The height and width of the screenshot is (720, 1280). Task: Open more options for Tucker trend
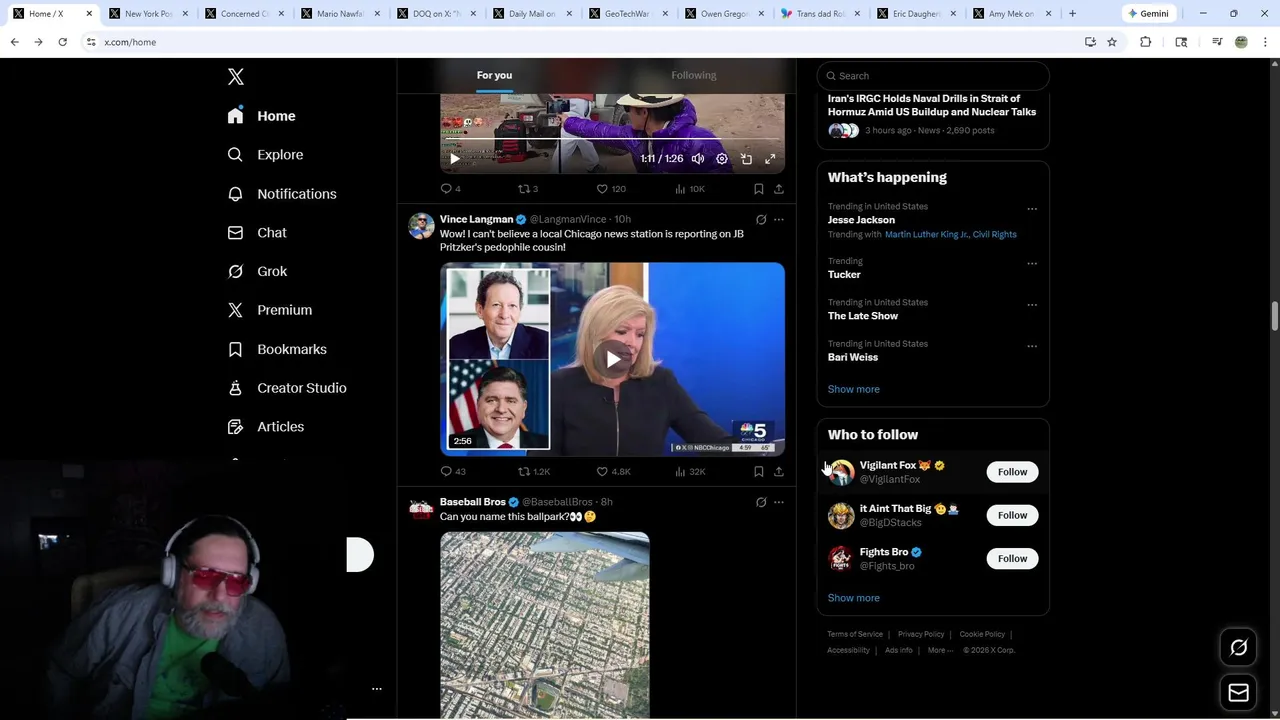(1032, 264)
